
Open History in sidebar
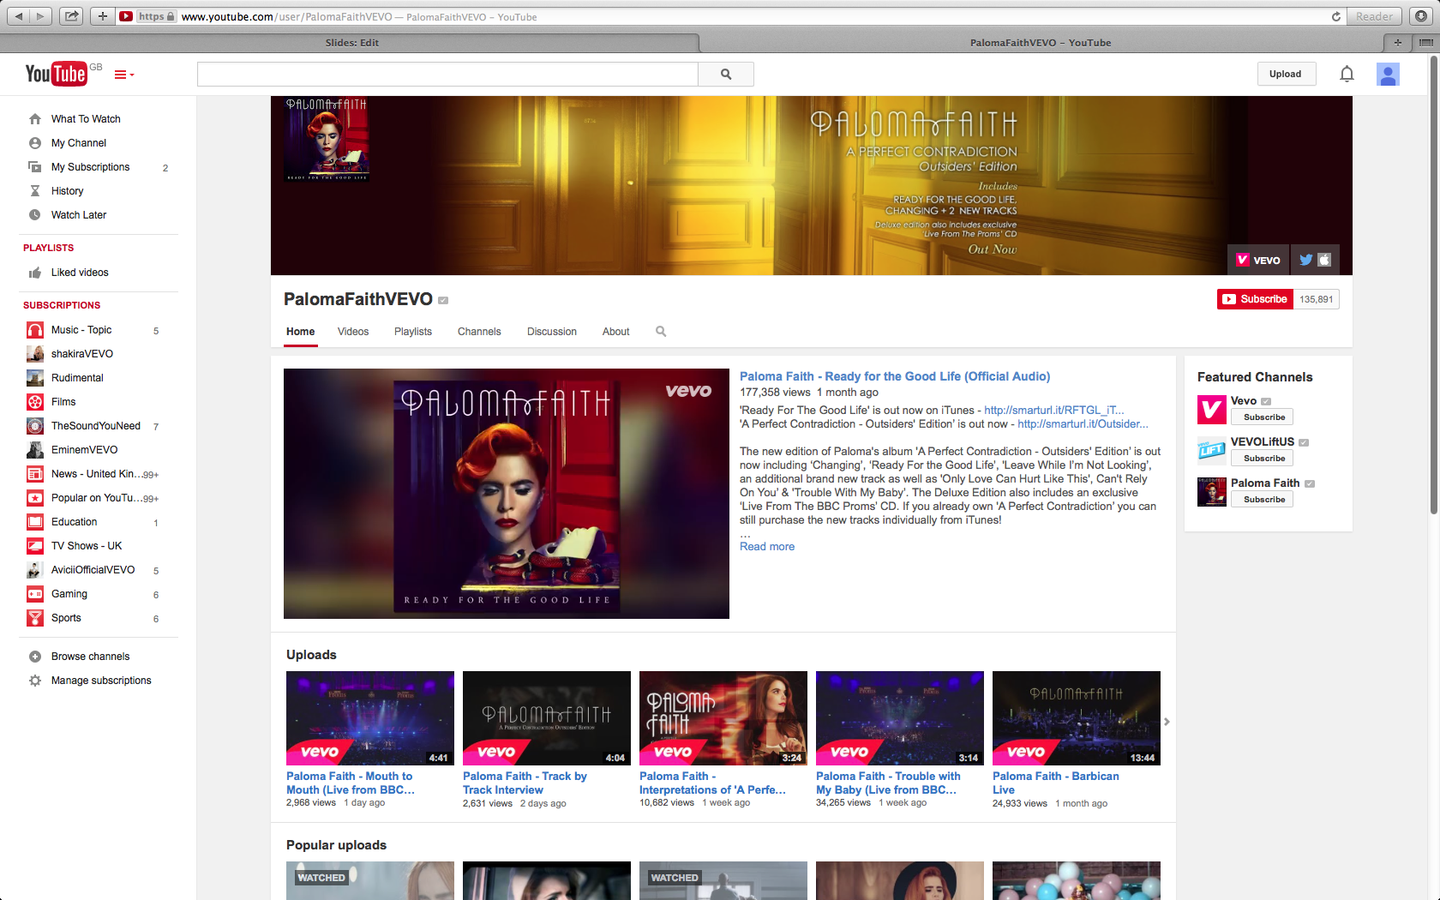[67, 191]
